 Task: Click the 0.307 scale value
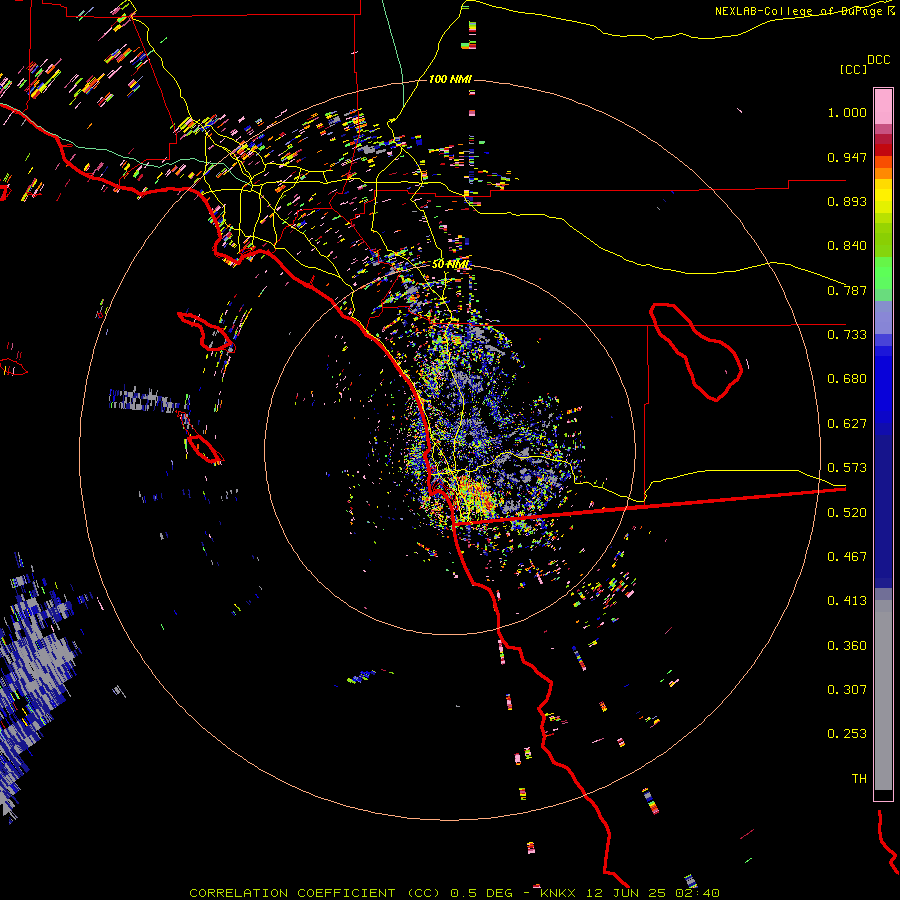point(847,689)
